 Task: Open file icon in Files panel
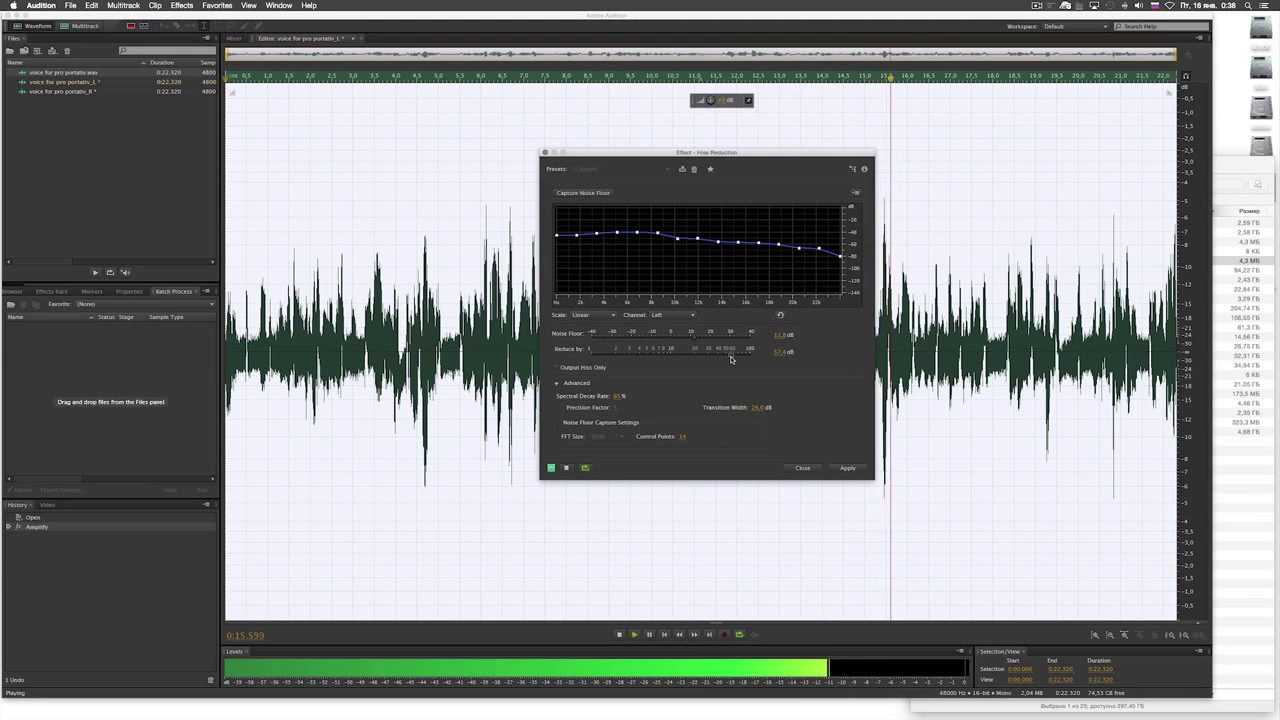click(x=10, y=51)
